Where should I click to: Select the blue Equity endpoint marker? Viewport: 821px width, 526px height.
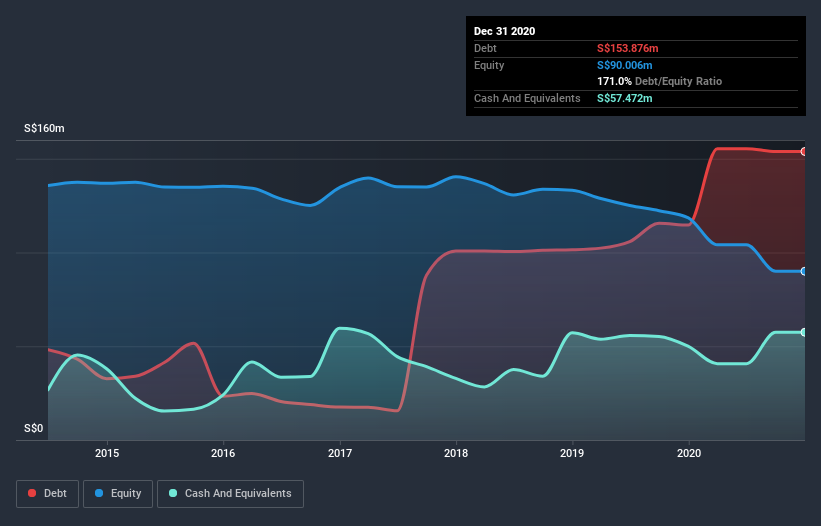pyautogui.click(x=804, y=271)
